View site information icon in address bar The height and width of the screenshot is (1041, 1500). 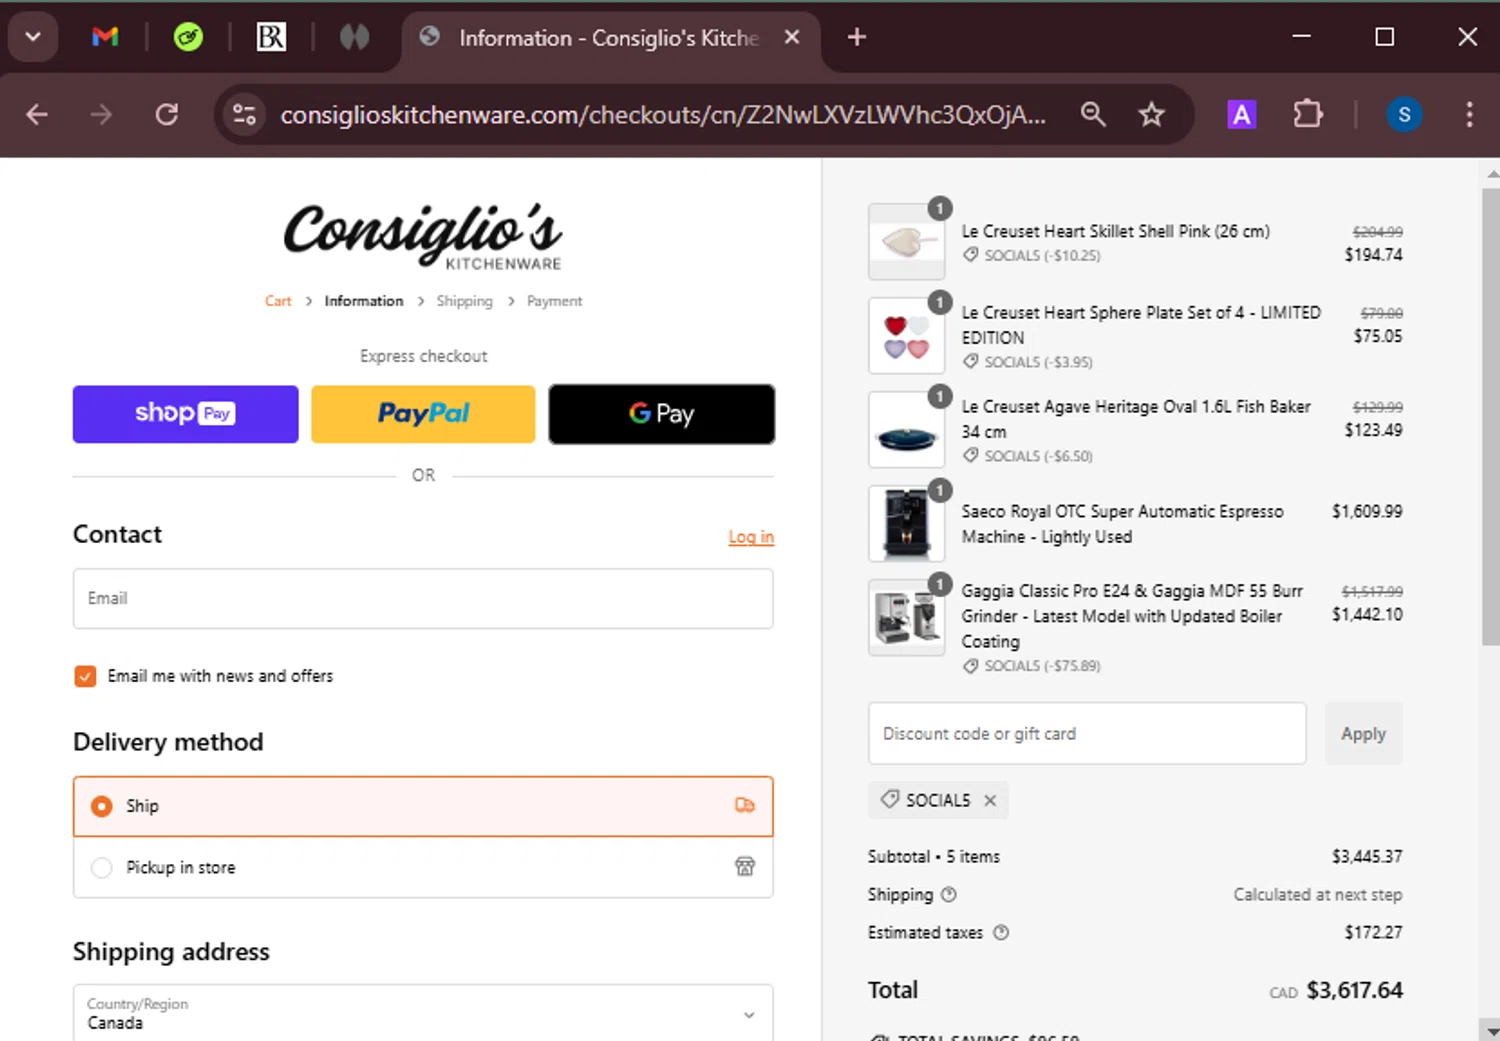[x=244, y=115]
